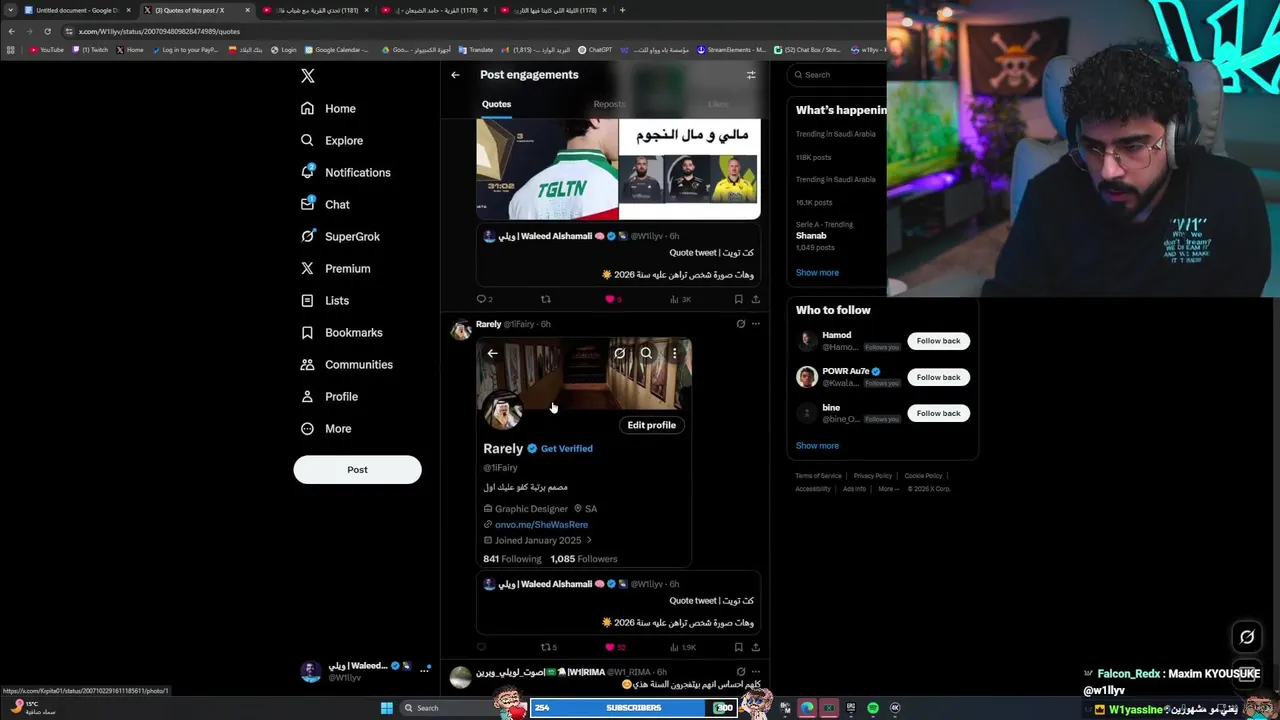Open the more options on Rarely's post
Screen dimensions: 1280x720
(755, 324)
